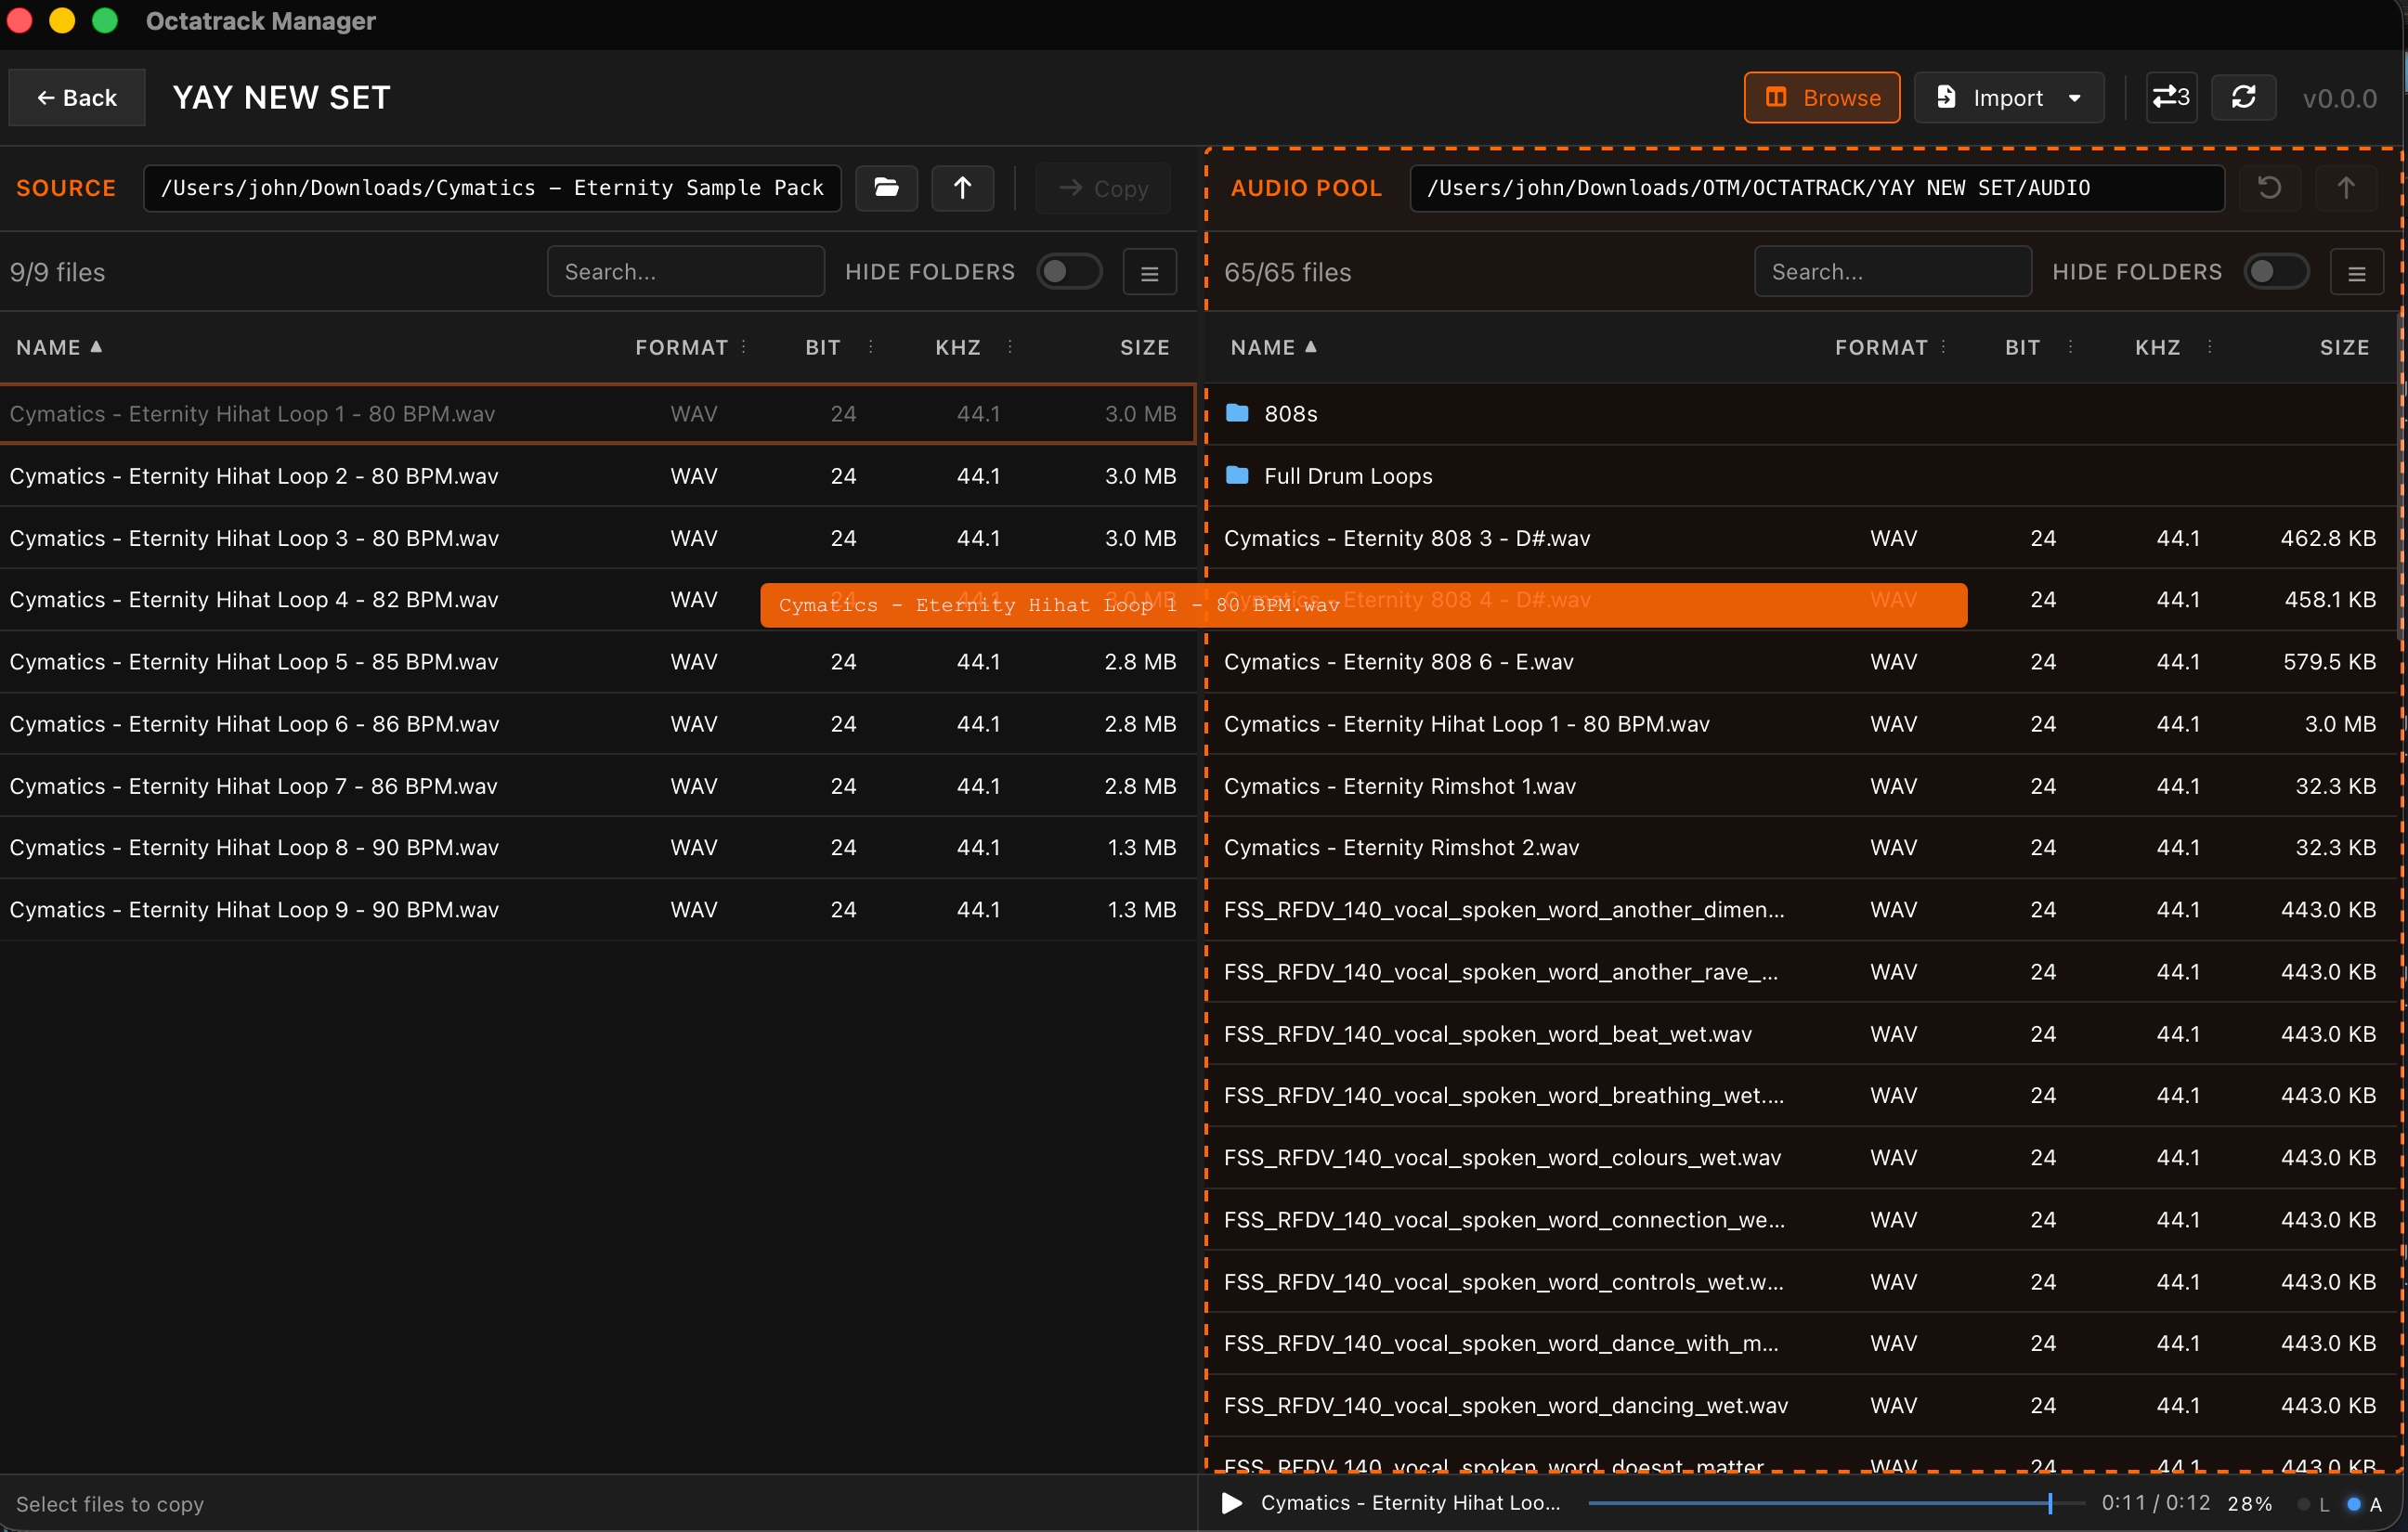Open Source panel column menu icon

pyautogui.click(x=1149, y=272)
